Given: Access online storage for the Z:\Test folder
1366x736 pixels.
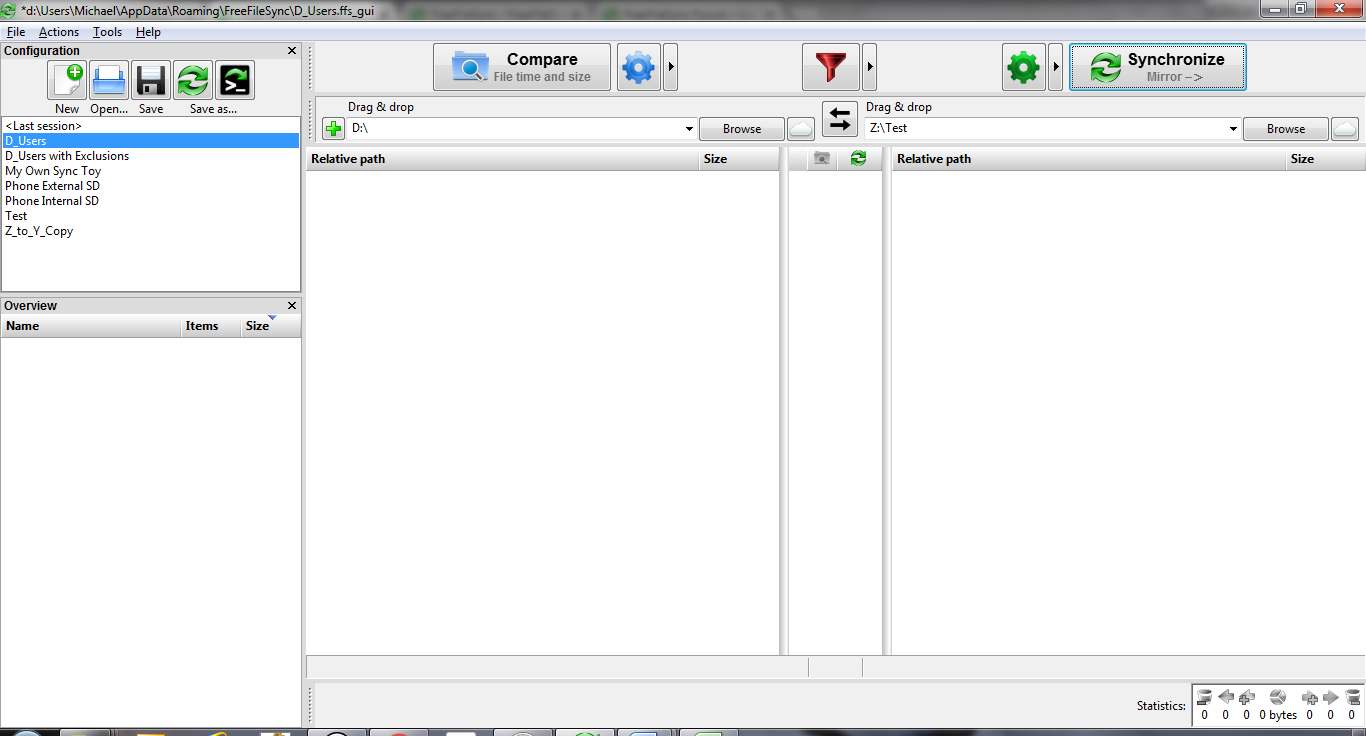Looking at the screenshot, I should point(1345,128).
